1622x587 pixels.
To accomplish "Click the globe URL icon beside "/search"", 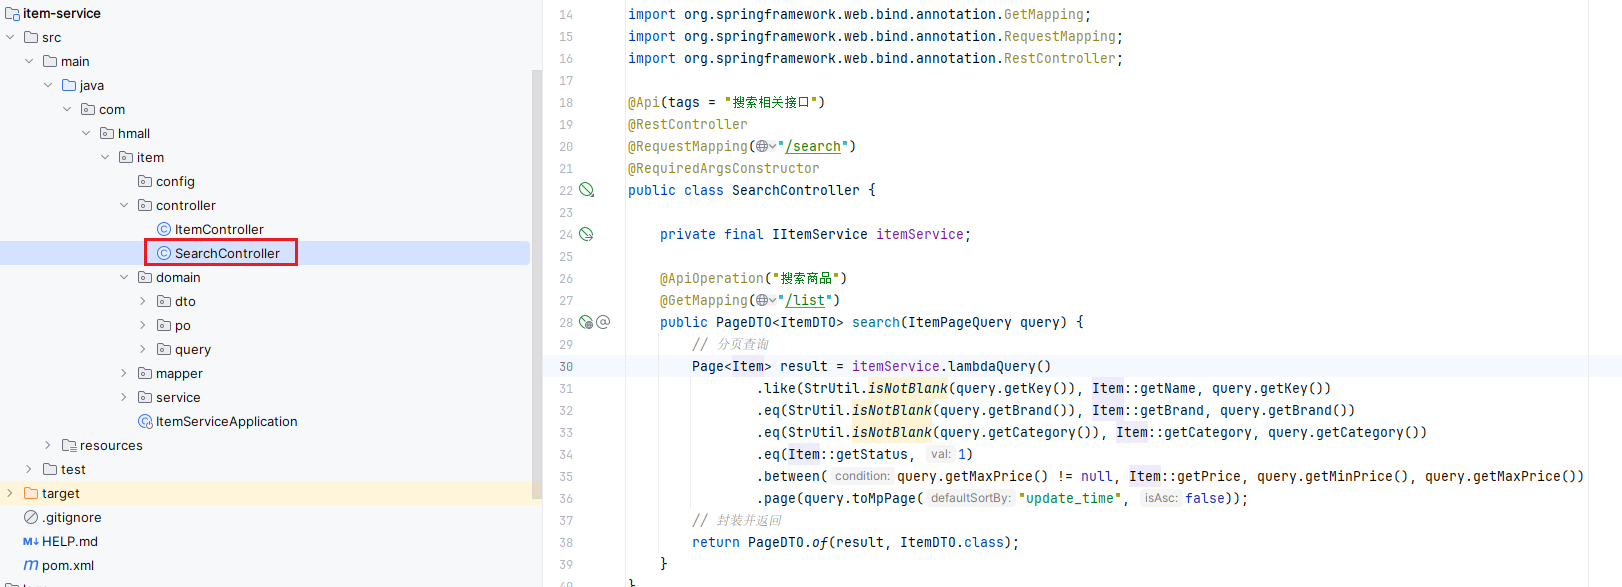I will 762,146.
